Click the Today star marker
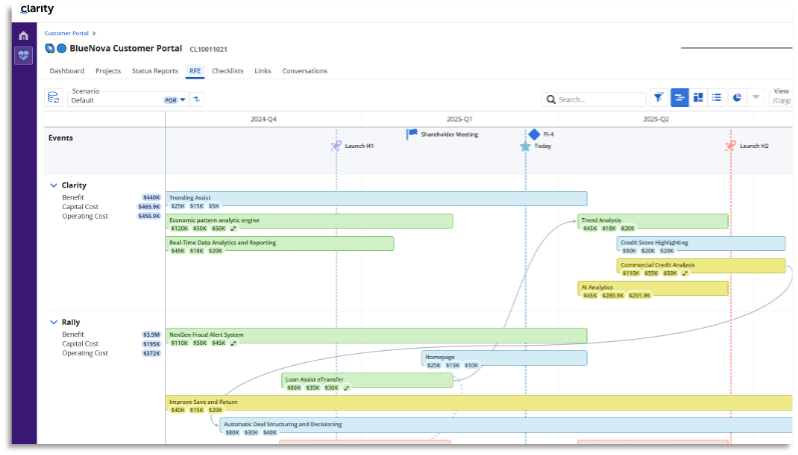798x455 pixels. point(525,147)
